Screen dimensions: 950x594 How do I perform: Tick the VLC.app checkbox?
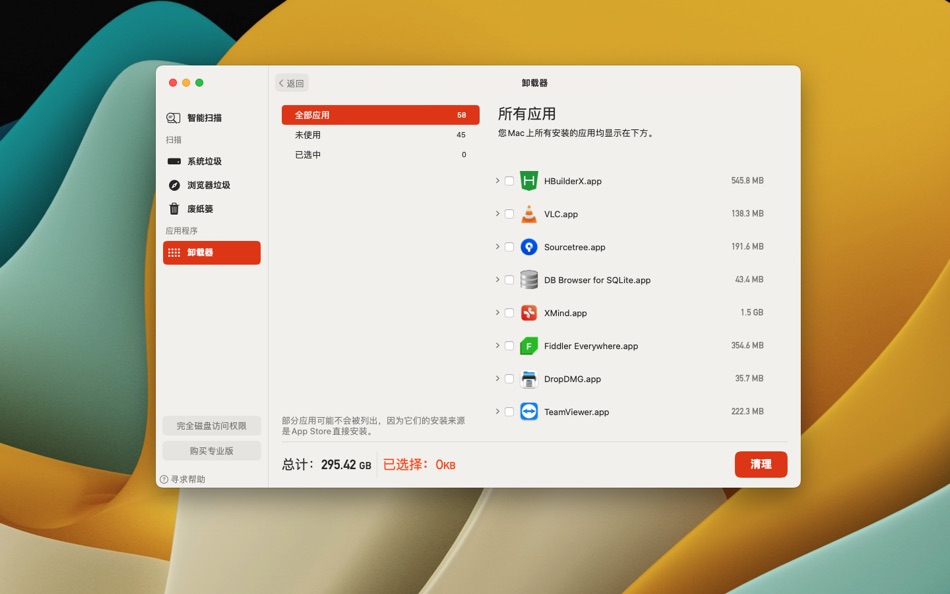[x=509, y=213]
